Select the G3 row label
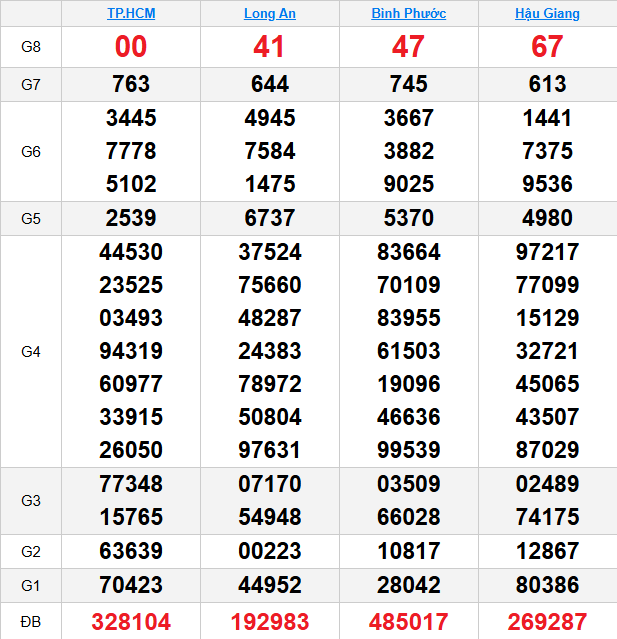This screenshot has width=617, height=639. (31, 500)
